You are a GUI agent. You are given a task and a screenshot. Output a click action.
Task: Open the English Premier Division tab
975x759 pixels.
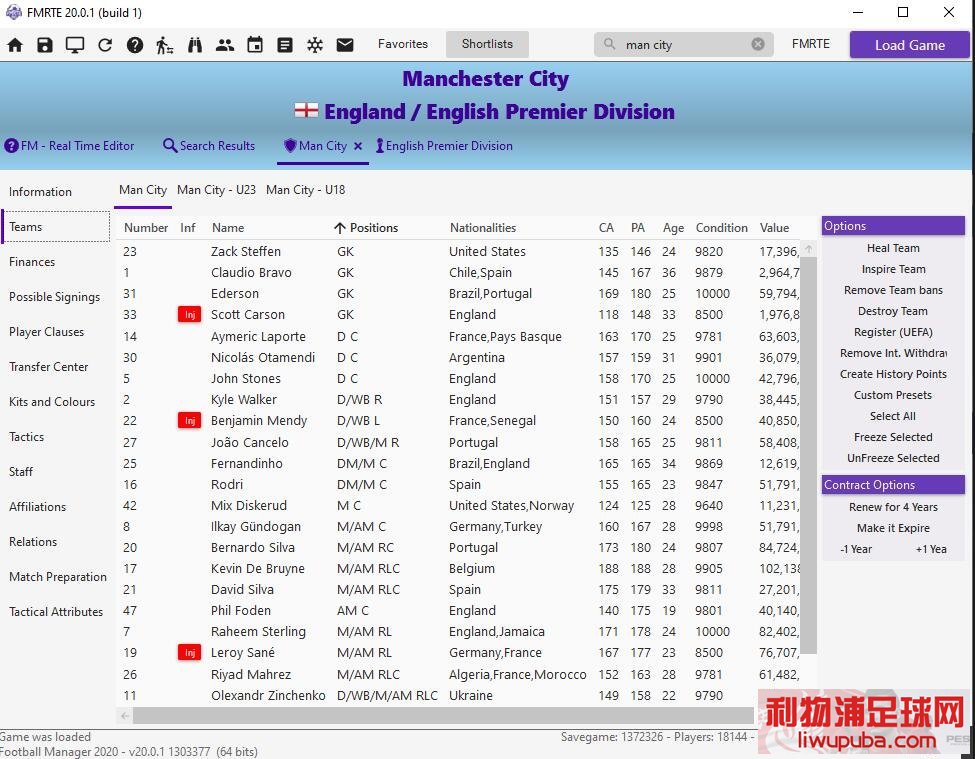coord(445,146)
